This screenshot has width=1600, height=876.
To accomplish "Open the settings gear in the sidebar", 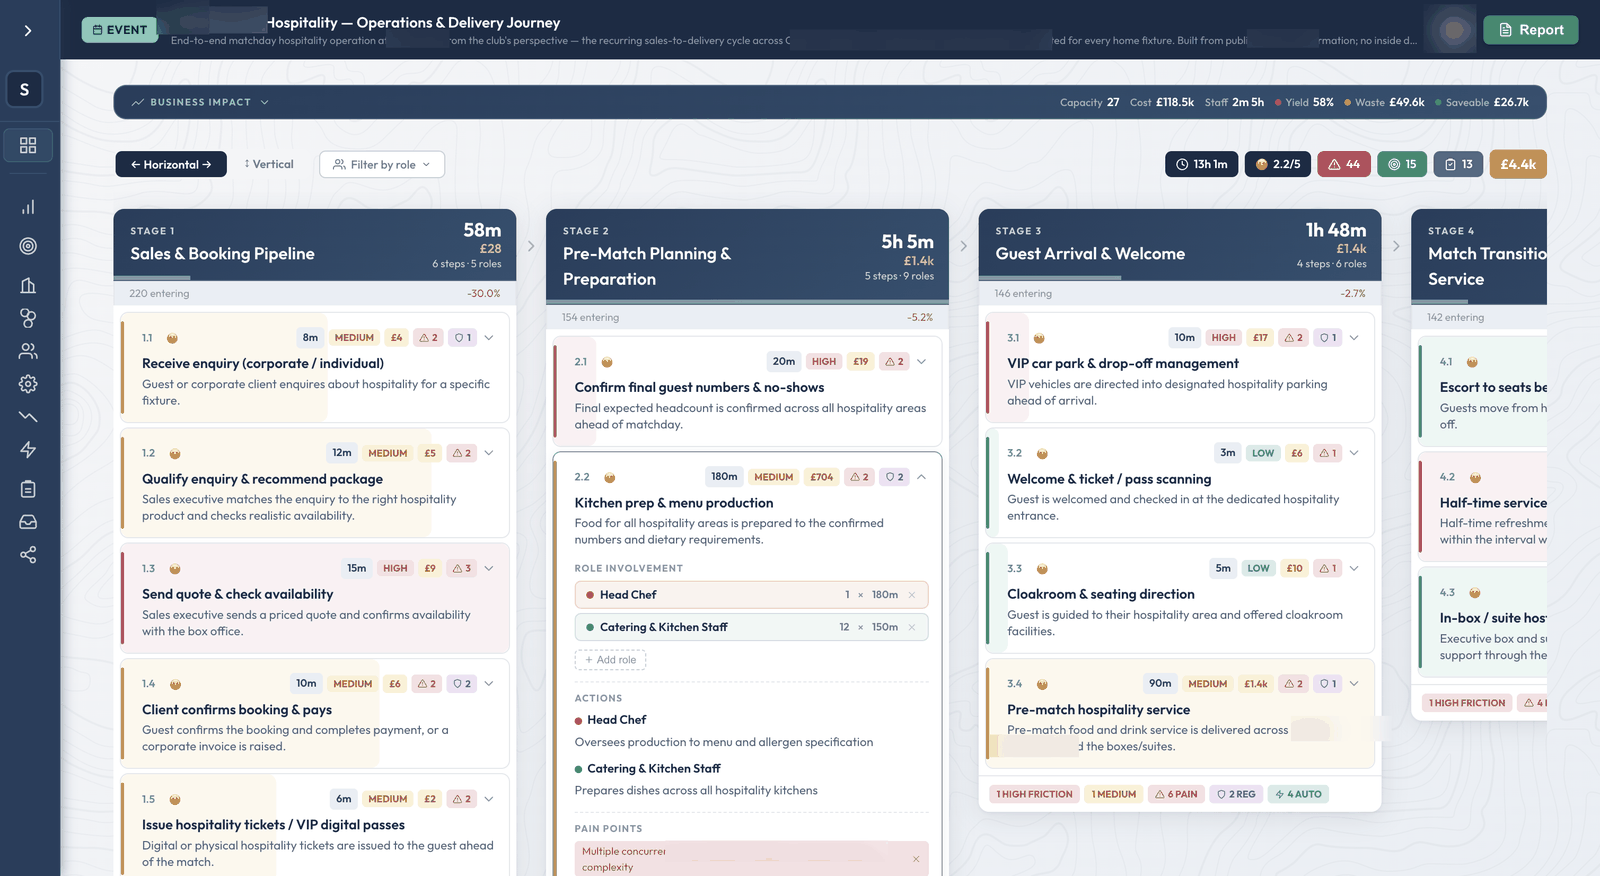I will pyautogui.click(x=28, y=384).
